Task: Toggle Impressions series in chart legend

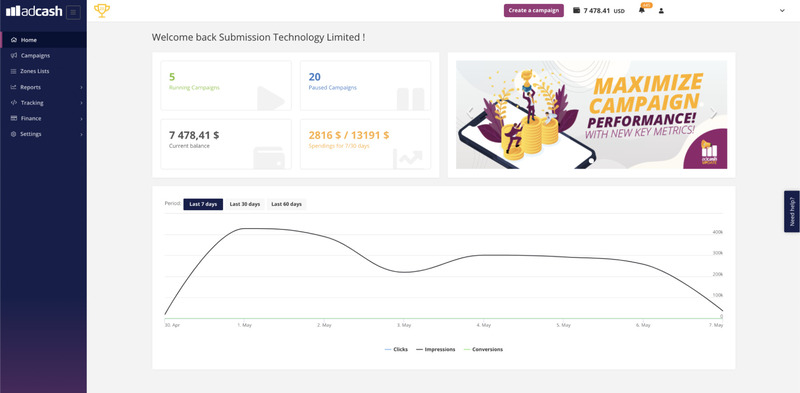Action: (x=435, y=350)
